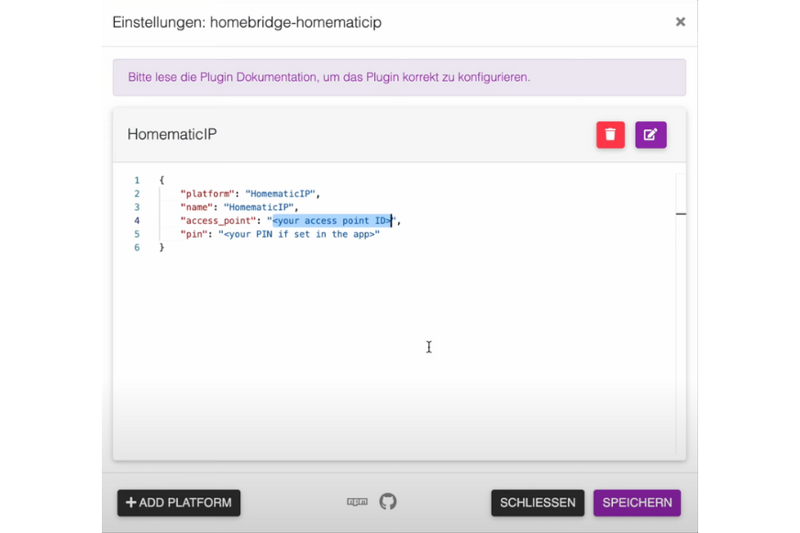Click line number 1 in the gutter
Image resolution: width=800 pixels, height=533 pixels.
(137, 180)
